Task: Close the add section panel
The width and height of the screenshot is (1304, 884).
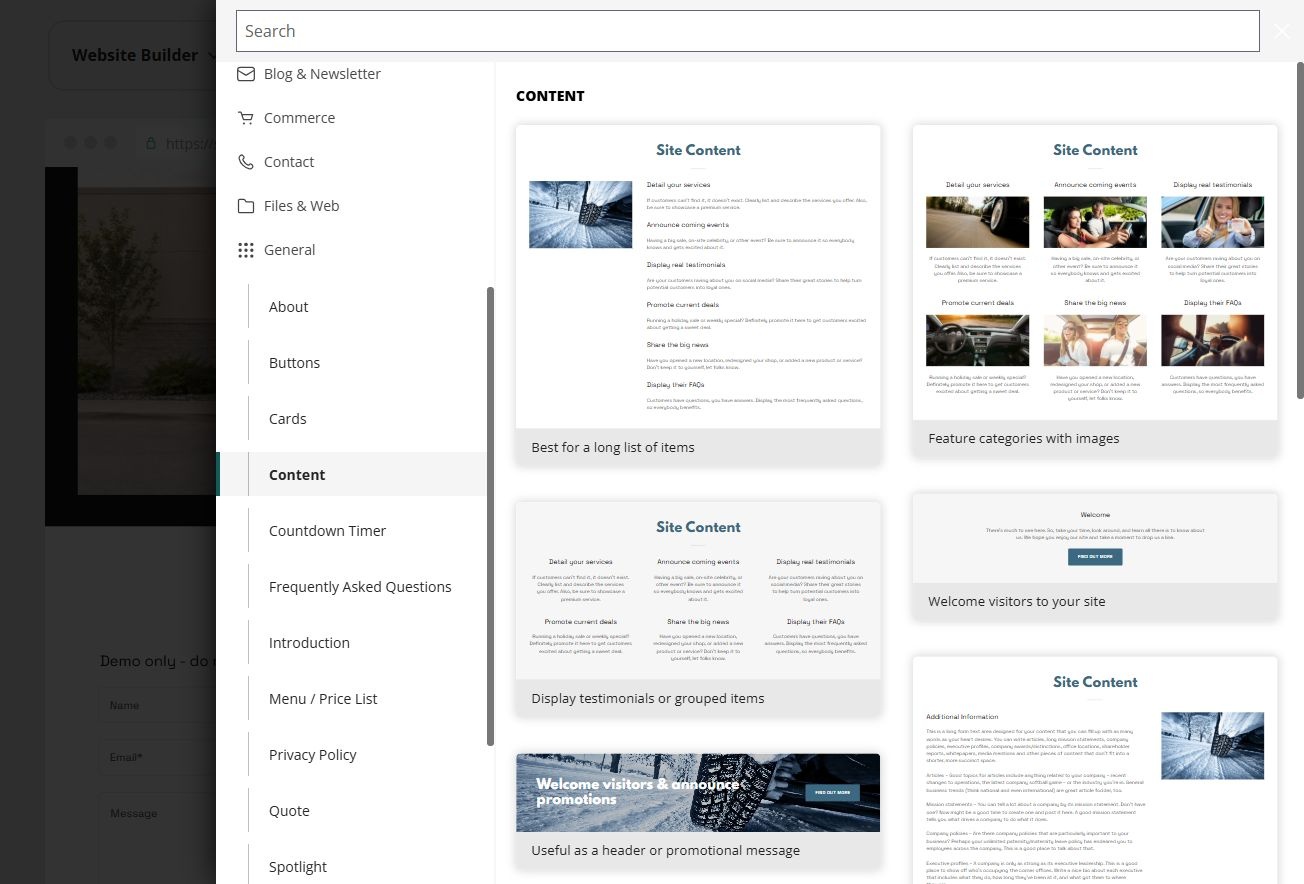Action: pos(1282,31)
